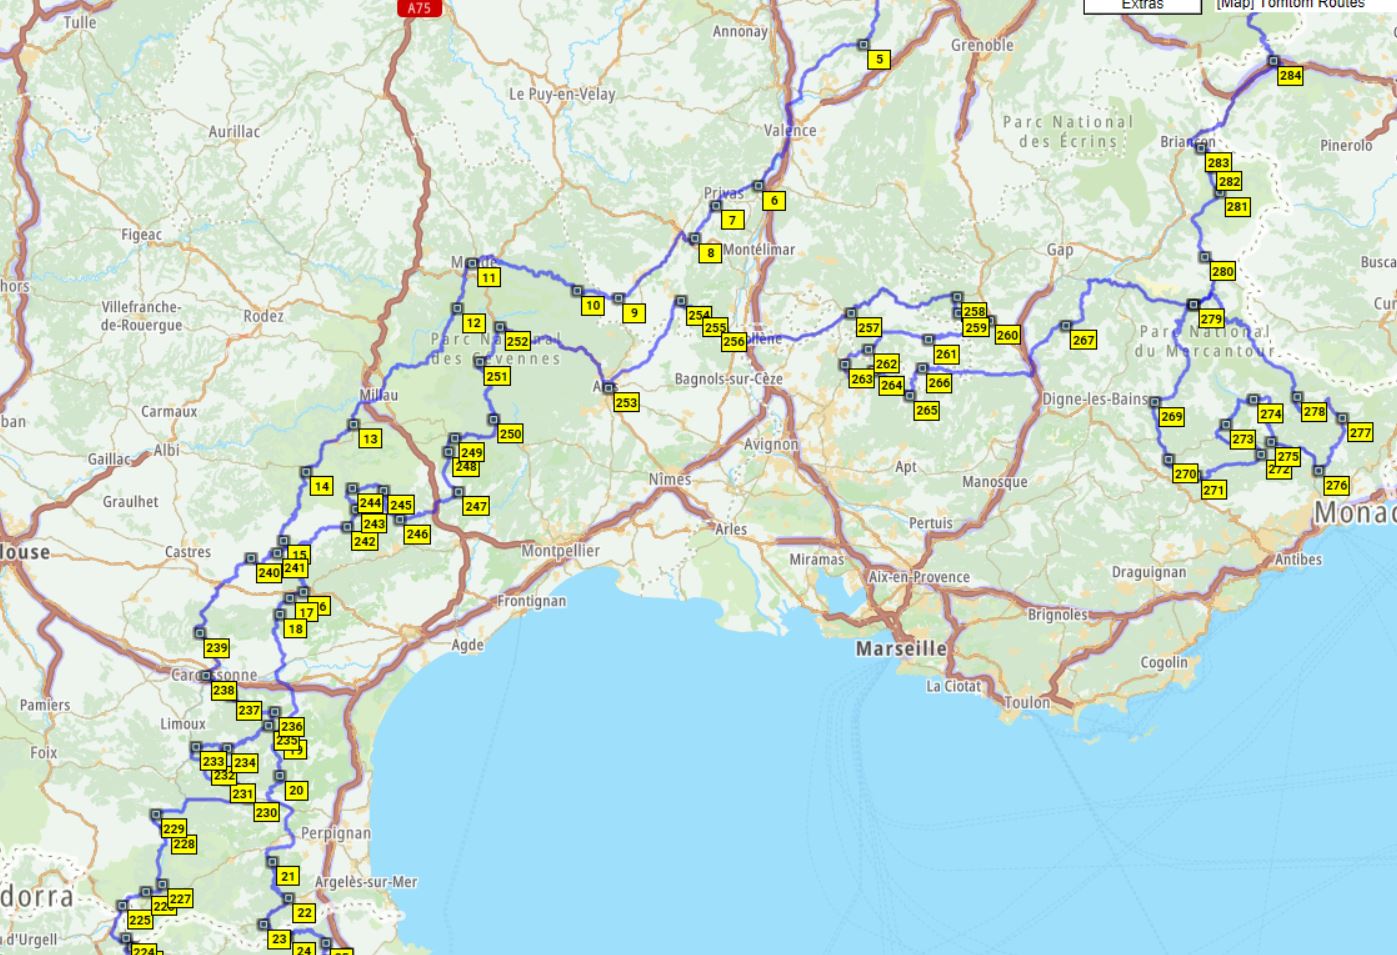Click waypoint label 277
Image resolution: width=1397 pixels, height=955 pixels.
tap(1359, 432)
